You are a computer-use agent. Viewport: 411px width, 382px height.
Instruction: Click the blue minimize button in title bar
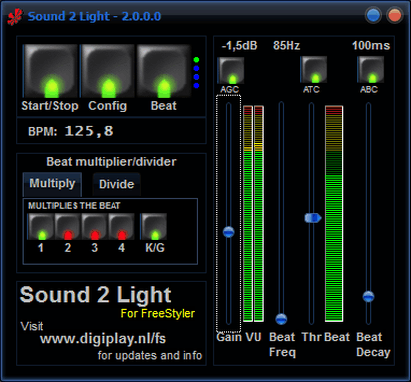coord(373,16)
